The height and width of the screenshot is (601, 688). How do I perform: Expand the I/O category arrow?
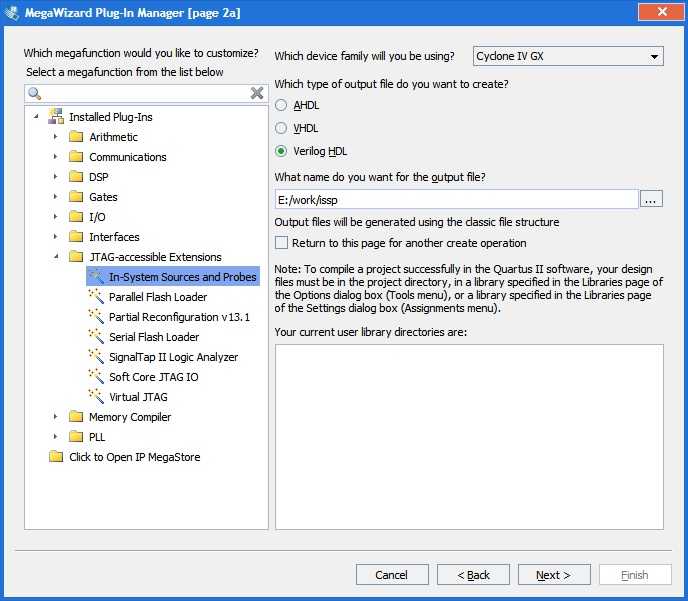55,217
